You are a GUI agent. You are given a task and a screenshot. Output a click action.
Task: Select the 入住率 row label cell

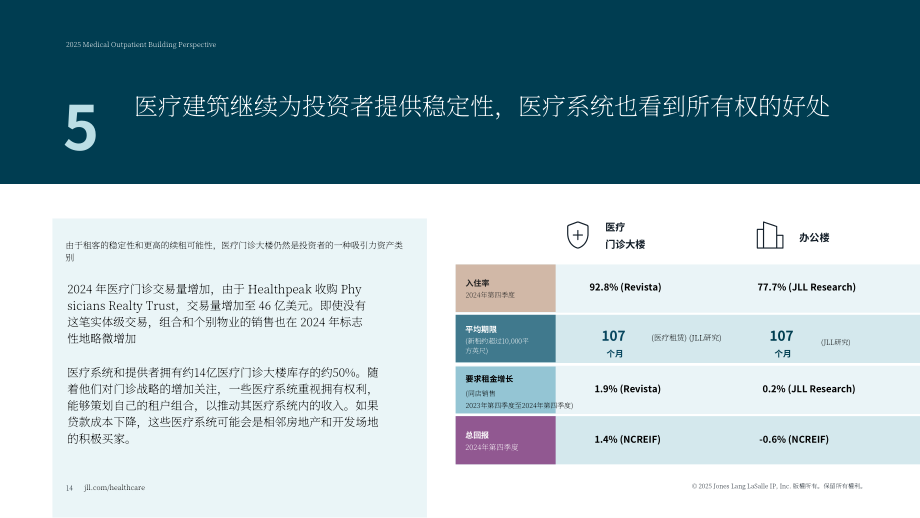coord(506,288)
